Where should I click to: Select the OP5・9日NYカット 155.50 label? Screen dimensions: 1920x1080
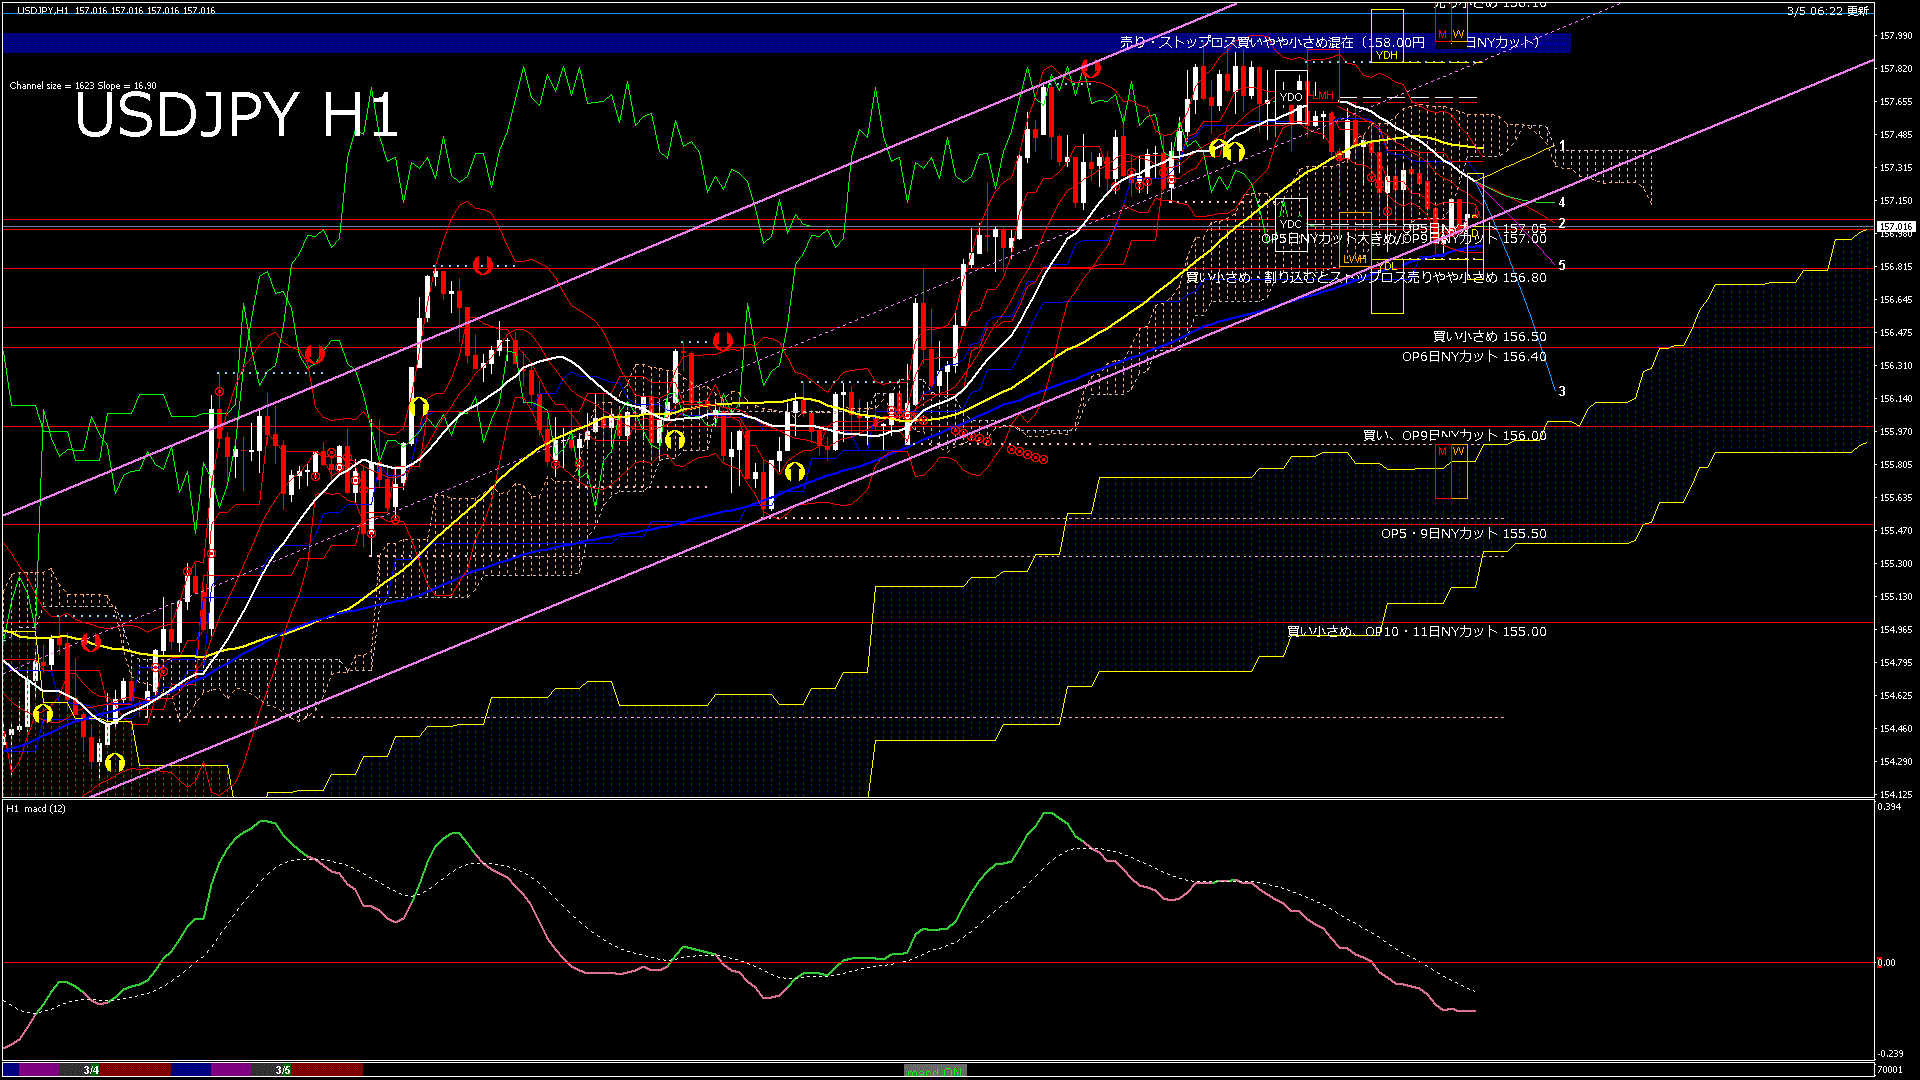click(x=1463, y=534)
